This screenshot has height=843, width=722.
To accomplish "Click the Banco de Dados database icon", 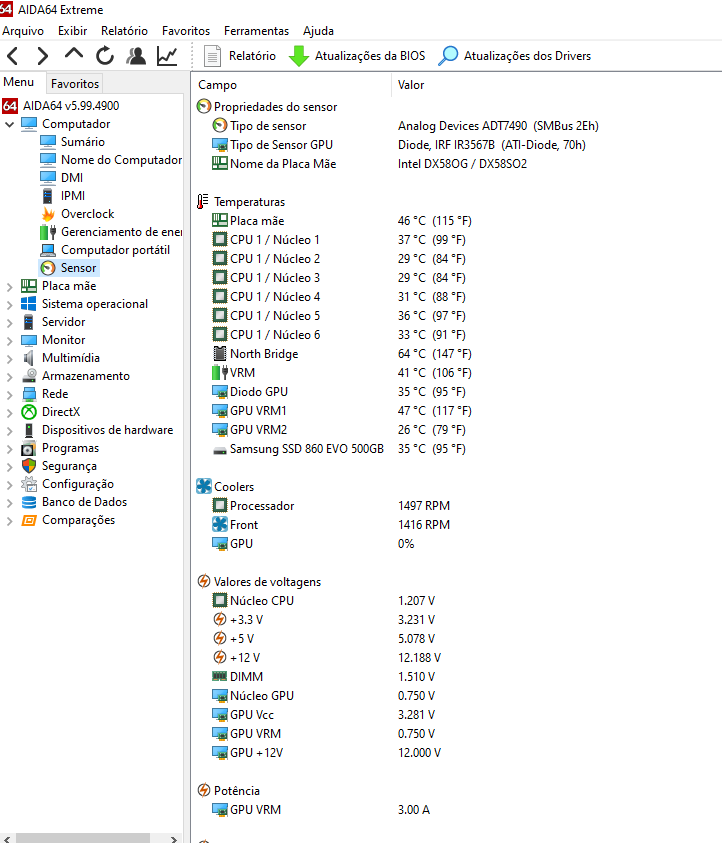I will 28,502.
